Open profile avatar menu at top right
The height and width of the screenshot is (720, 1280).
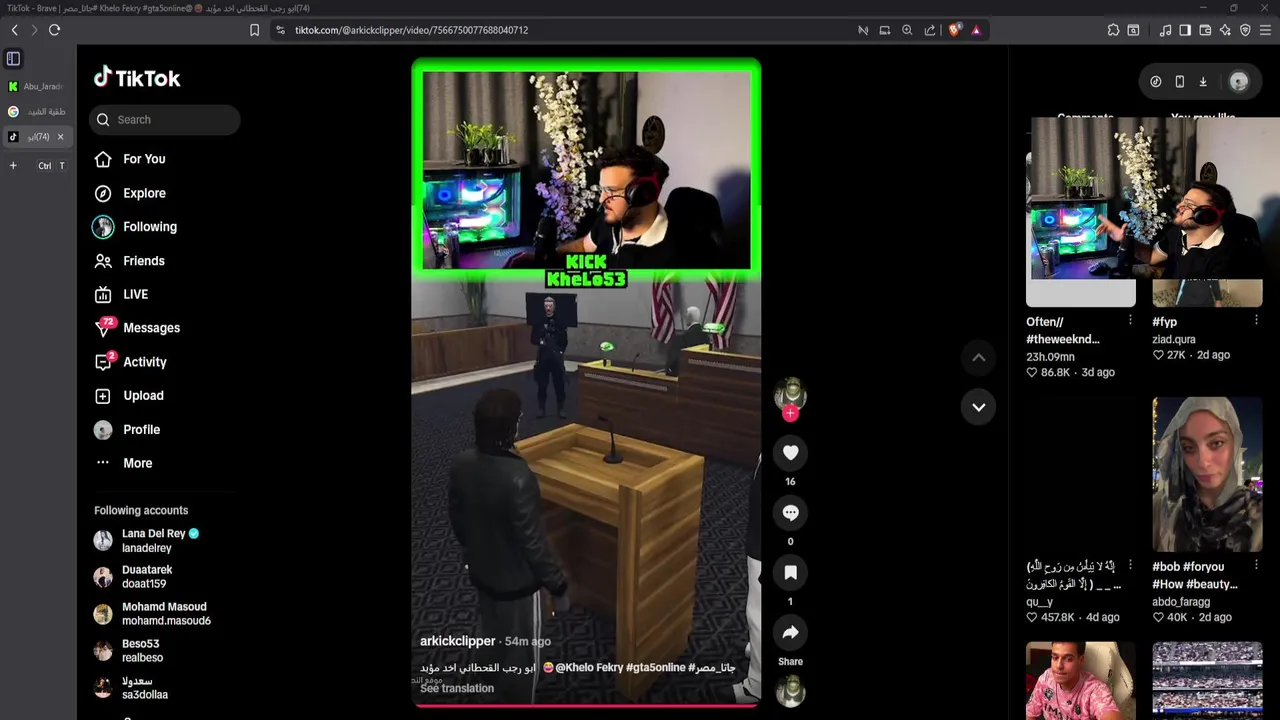(x=1239, y=82)
